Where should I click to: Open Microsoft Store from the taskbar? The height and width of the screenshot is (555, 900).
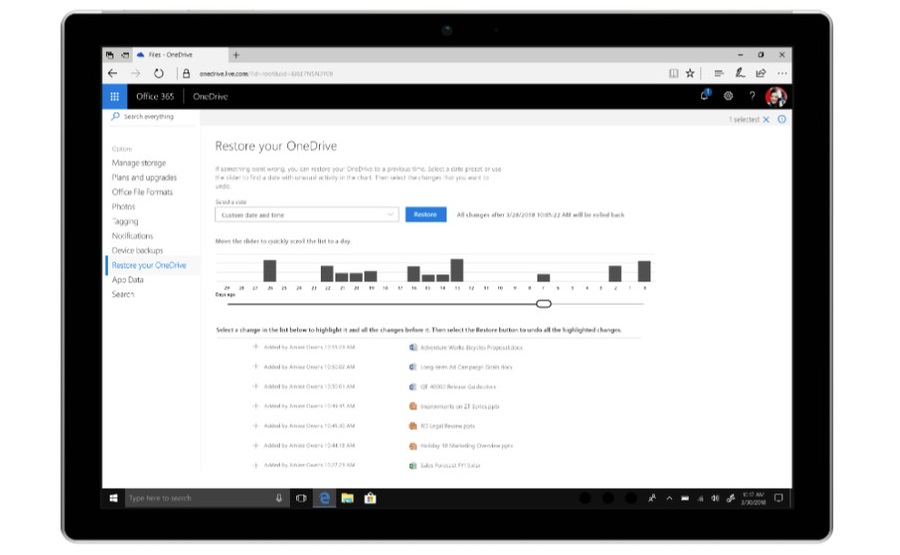[370, 498]
